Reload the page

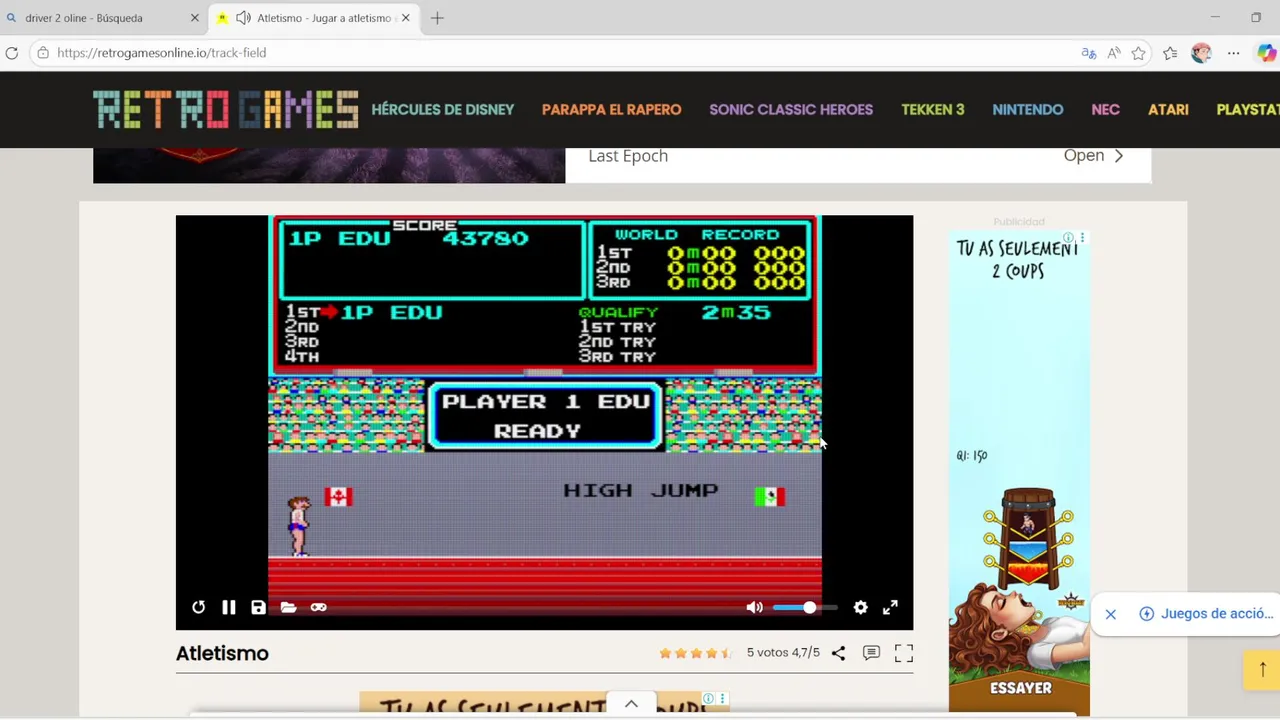point(12,53)
